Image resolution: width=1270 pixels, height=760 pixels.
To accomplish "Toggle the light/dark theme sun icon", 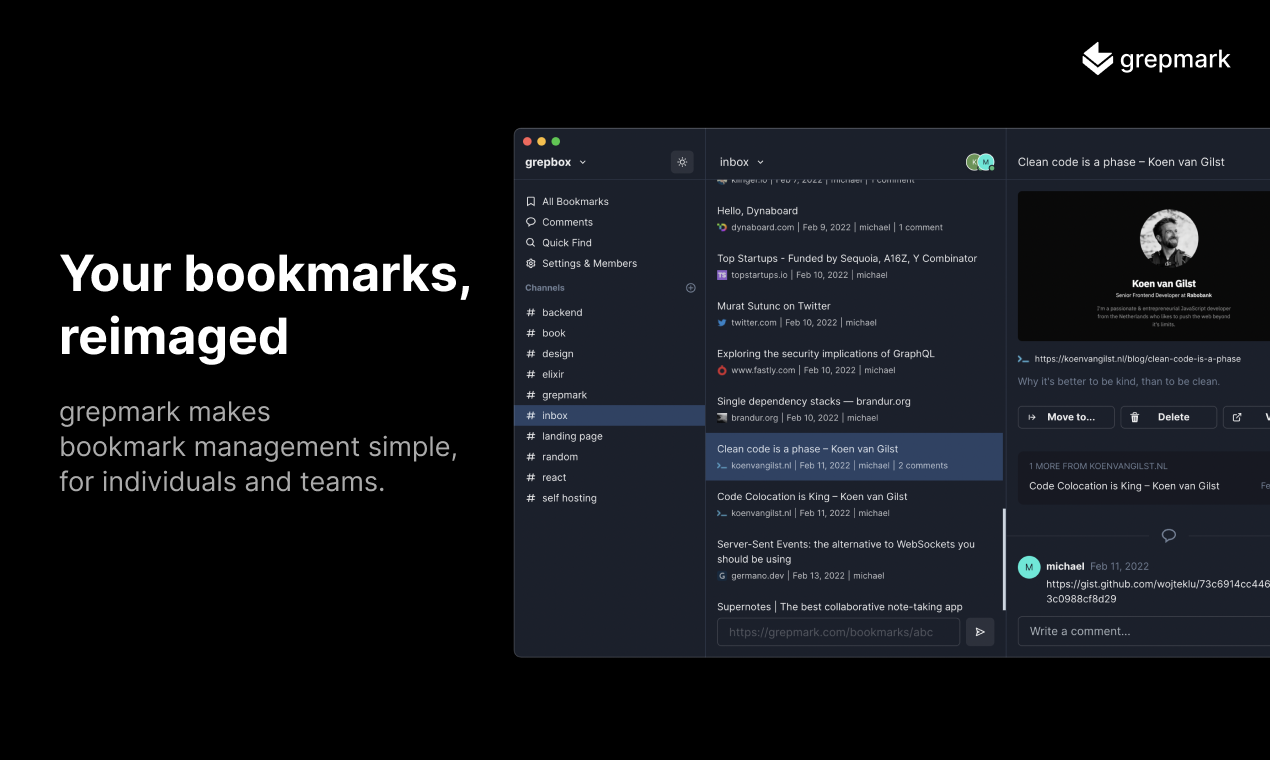I will pos(682,162).
